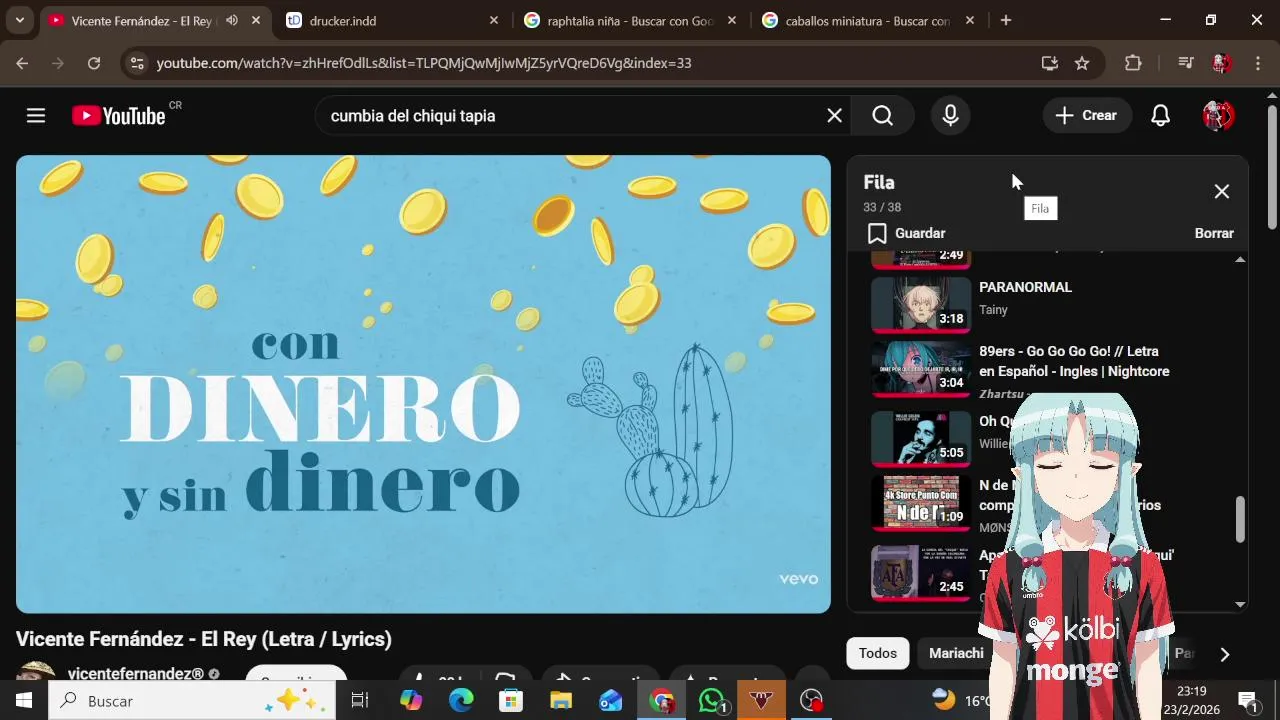Image resolution: width=1280 pixels, height=720 pixels.
Task: Open Windows notification center icon
Action: coord(1248,701)
